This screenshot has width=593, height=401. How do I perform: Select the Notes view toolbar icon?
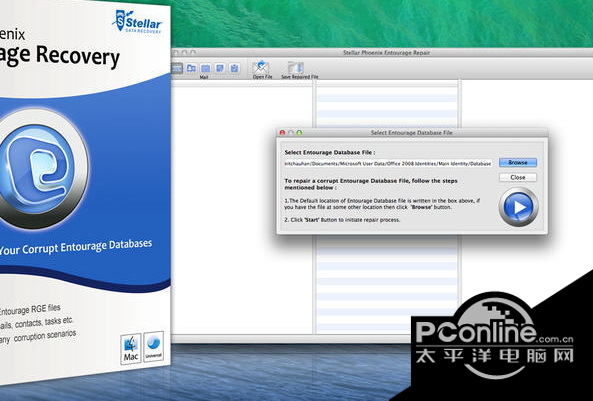tap(220, 68)
